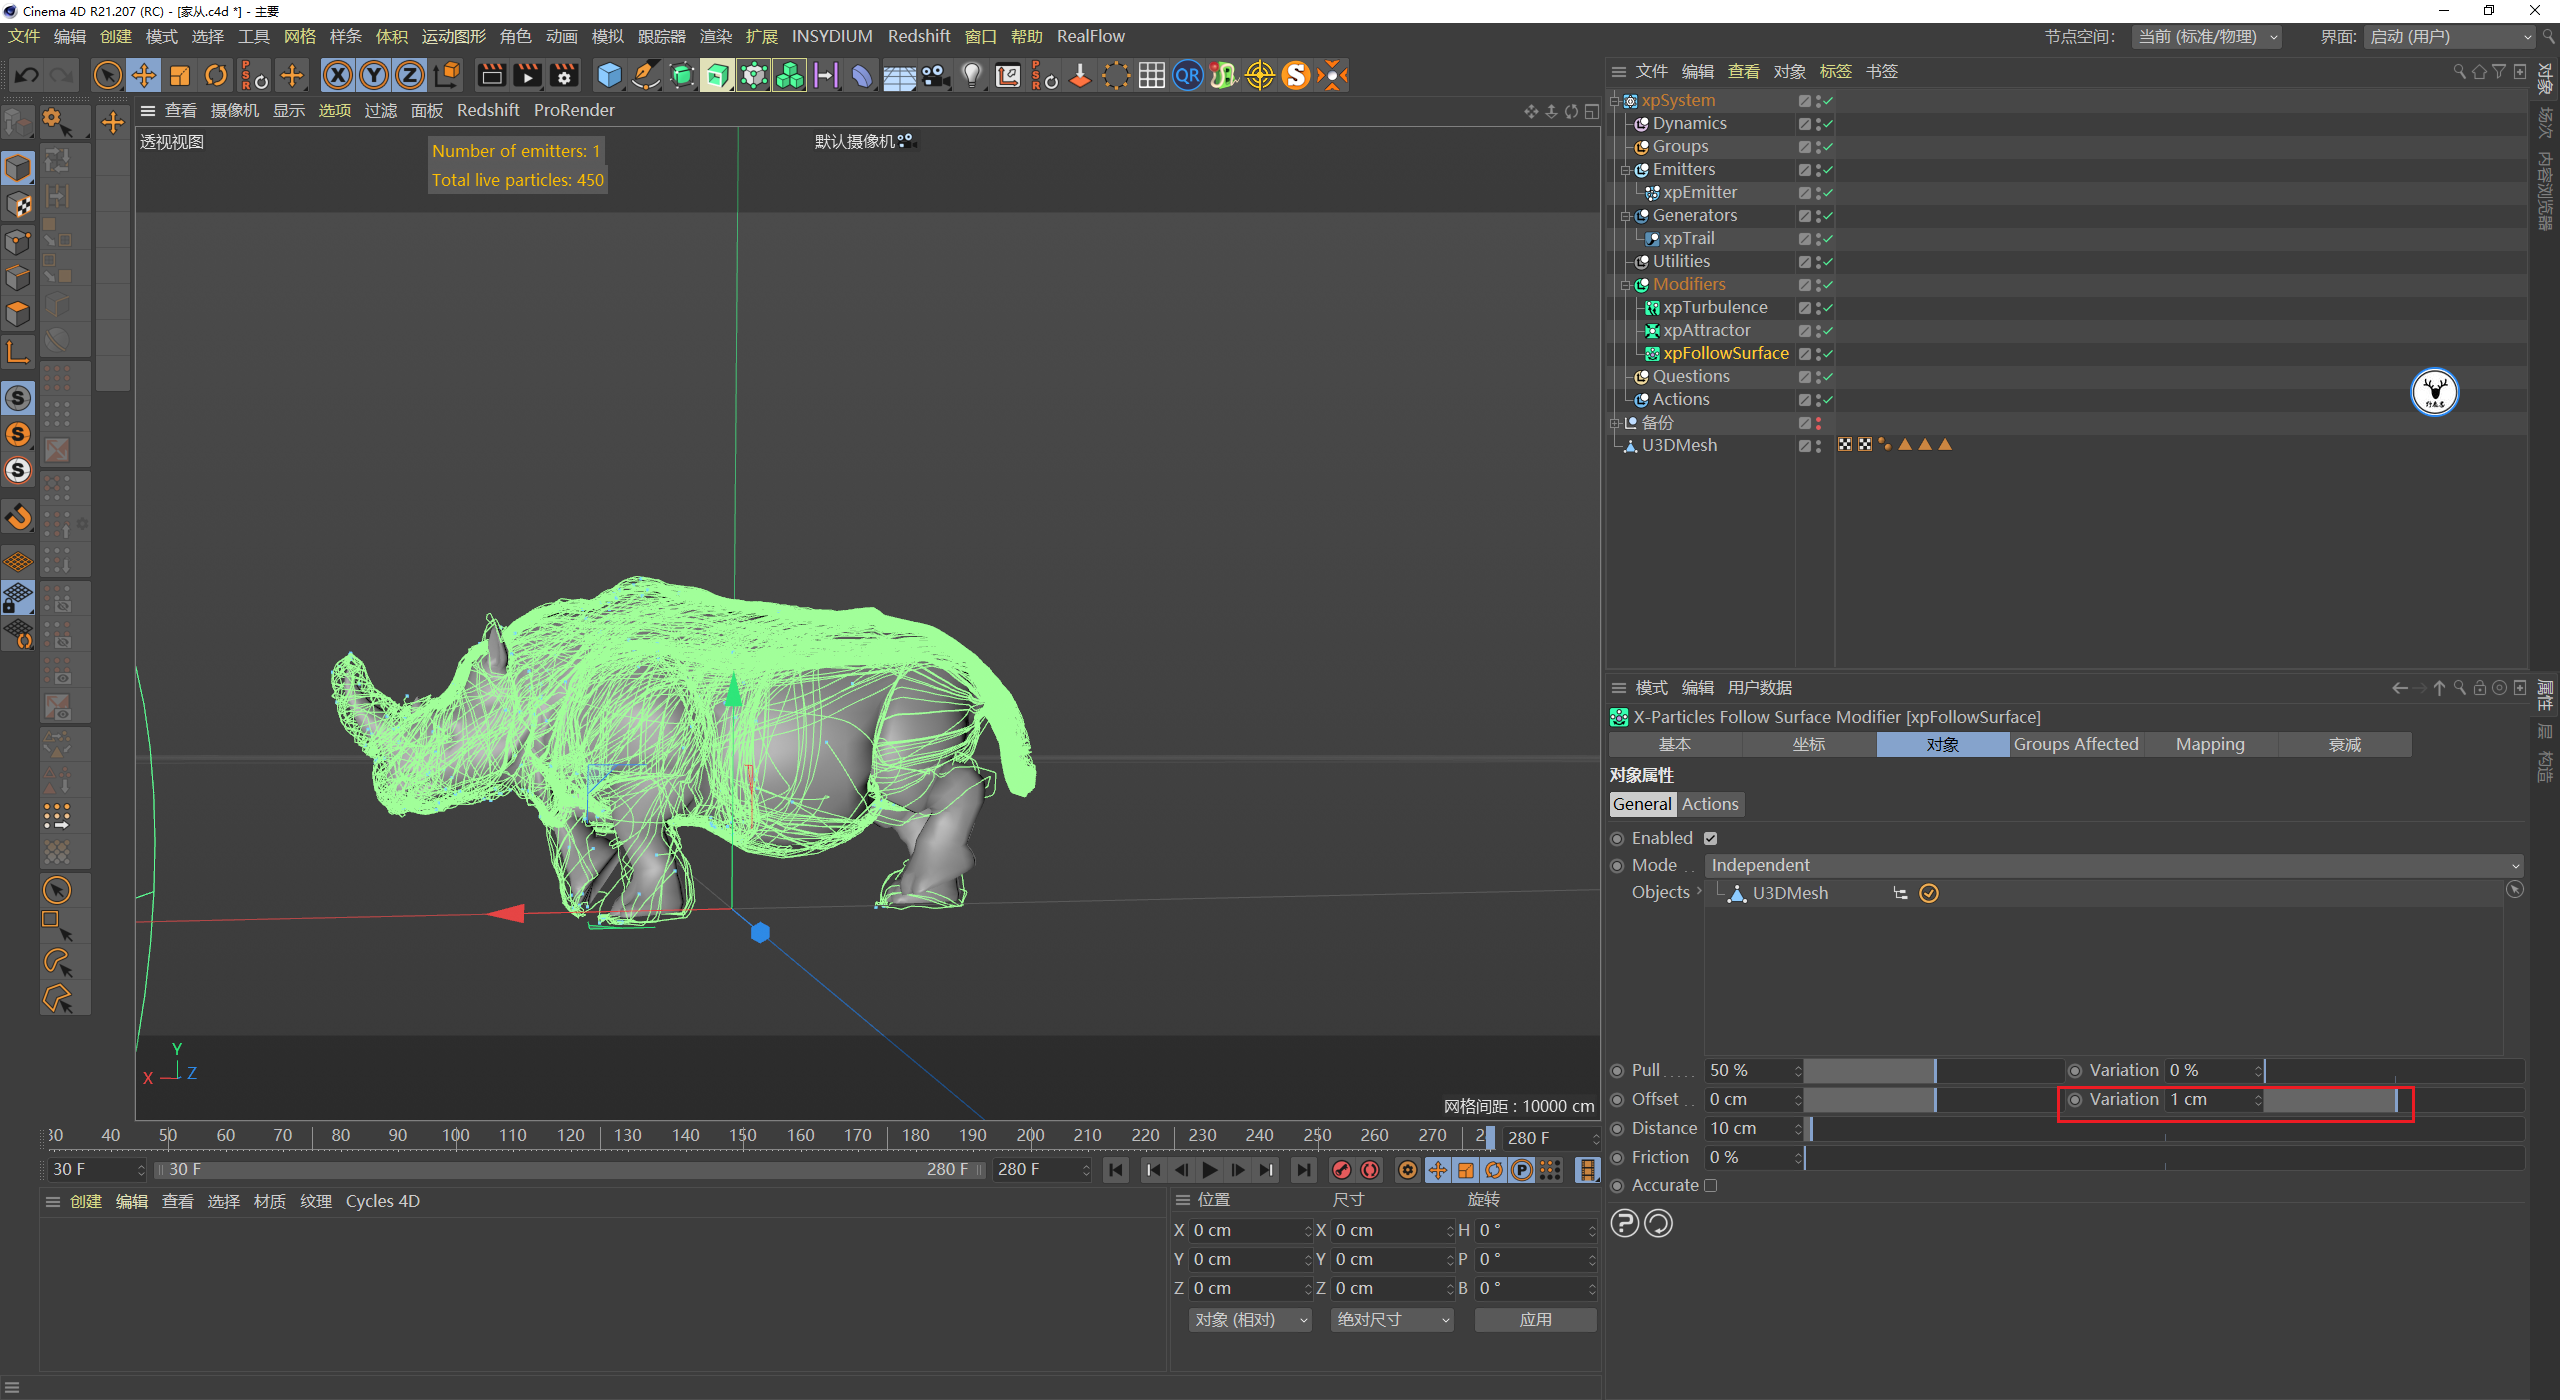Open the 绝对尺寸 size mode dropdown

(1392, 1320)
